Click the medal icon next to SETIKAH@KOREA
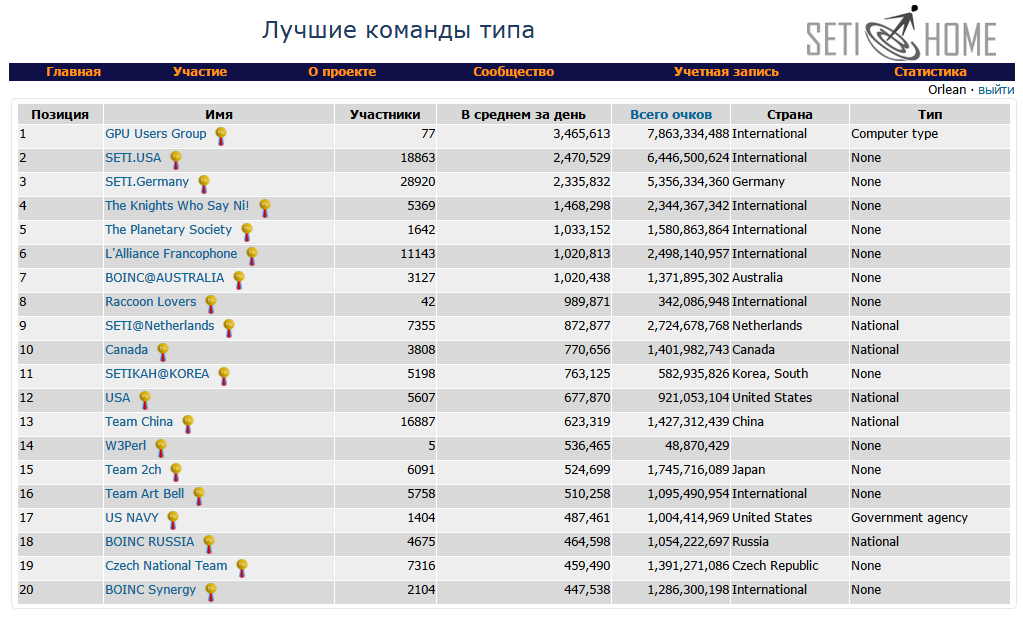1023x618 pixels. coord(224,376)
